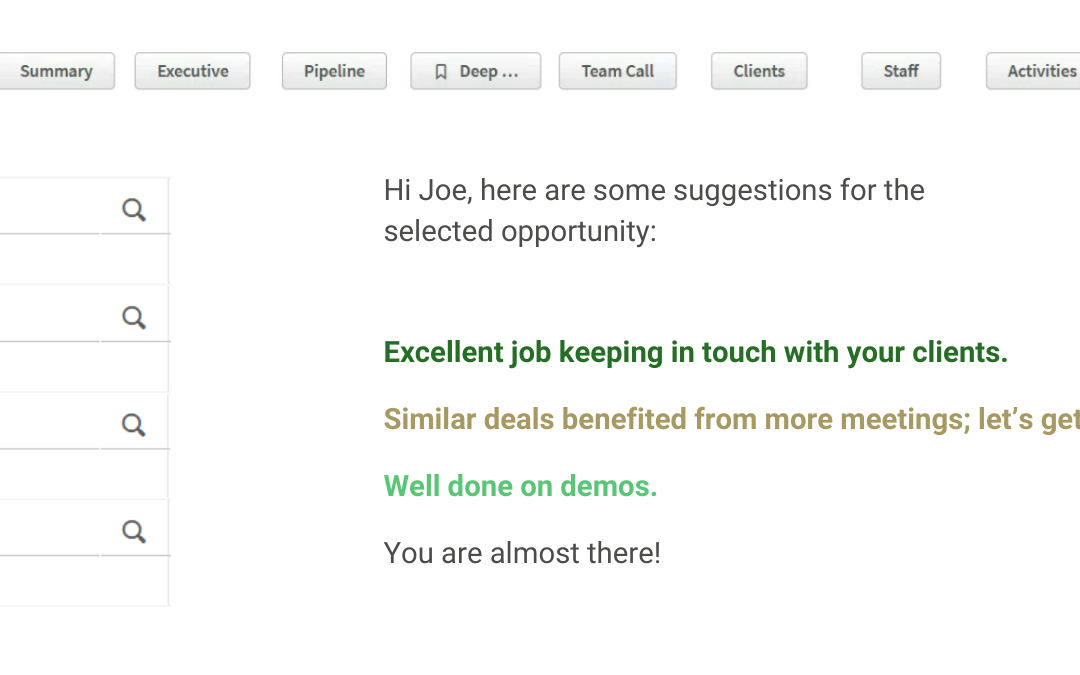Go to the Pipeline view

[x=334, y=71]
